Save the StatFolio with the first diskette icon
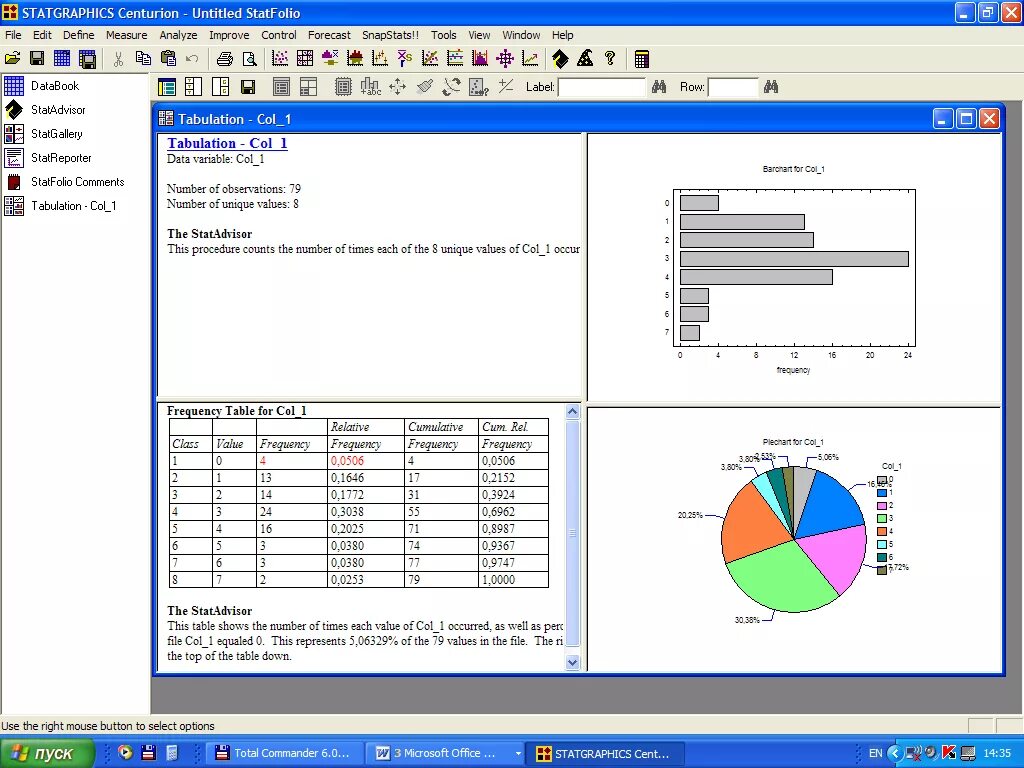 (x=37, y=59)
